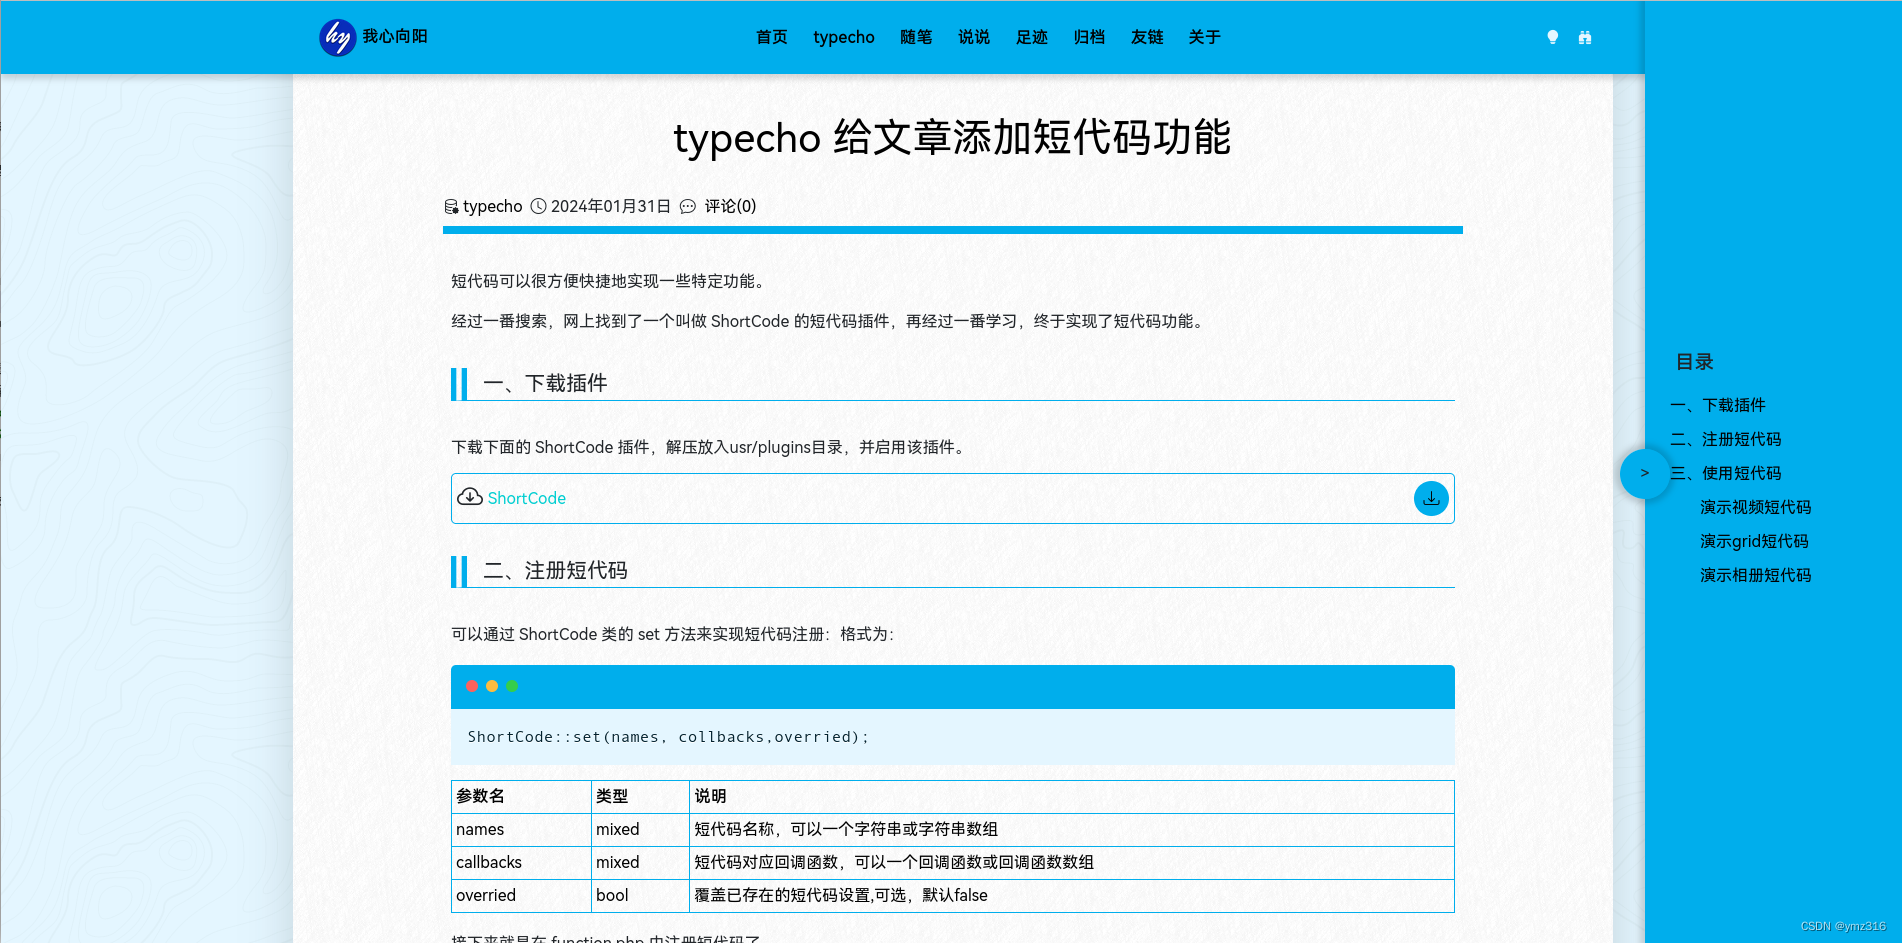
Task: Open the typecho category link under title
Action: 492,206
